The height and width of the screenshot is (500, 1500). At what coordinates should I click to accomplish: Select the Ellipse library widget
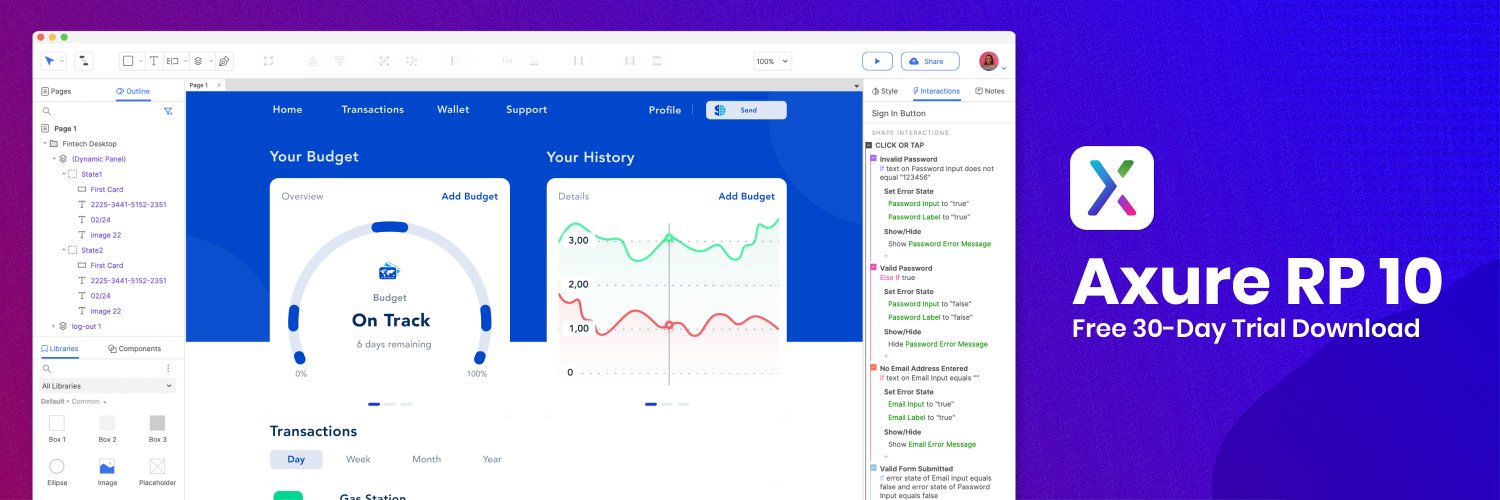tap(57, 466)
